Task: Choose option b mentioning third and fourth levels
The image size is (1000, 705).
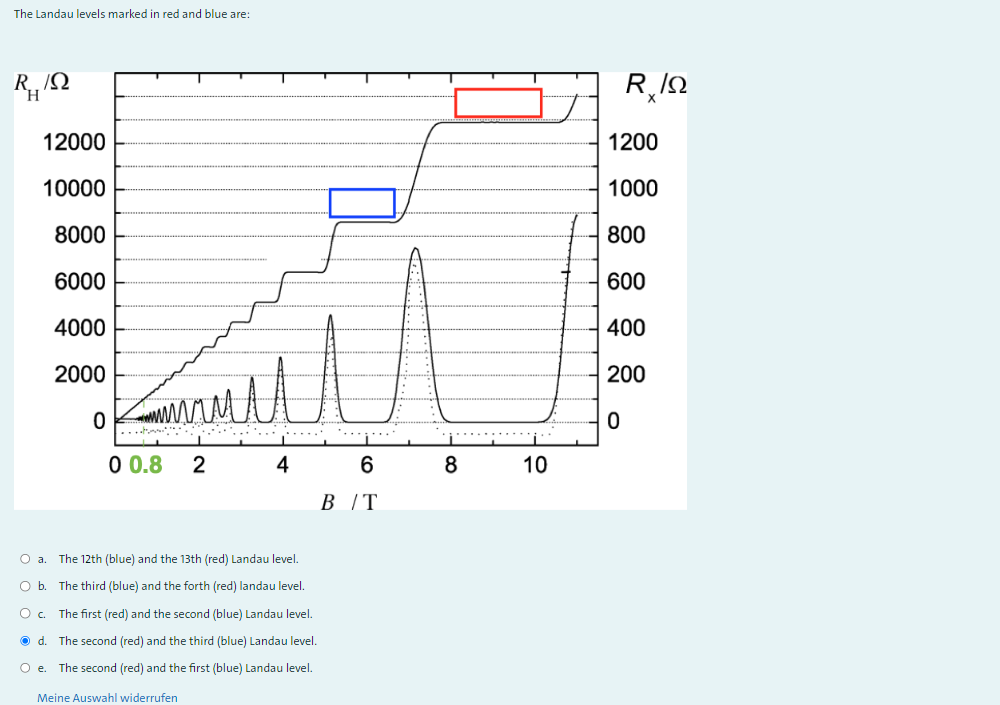Action: 25,586
